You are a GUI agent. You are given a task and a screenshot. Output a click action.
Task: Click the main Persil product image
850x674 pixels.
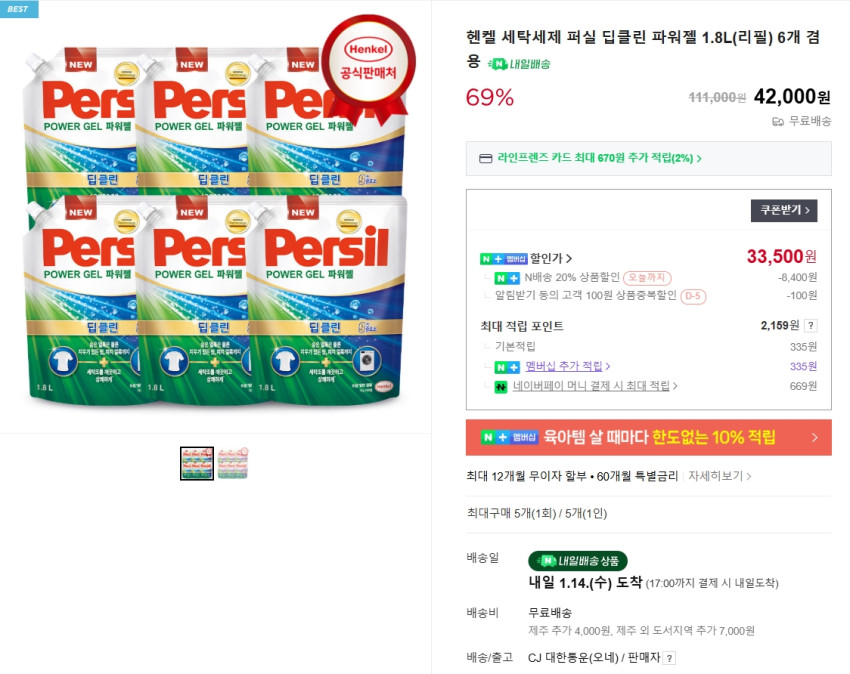coord(215,225)
